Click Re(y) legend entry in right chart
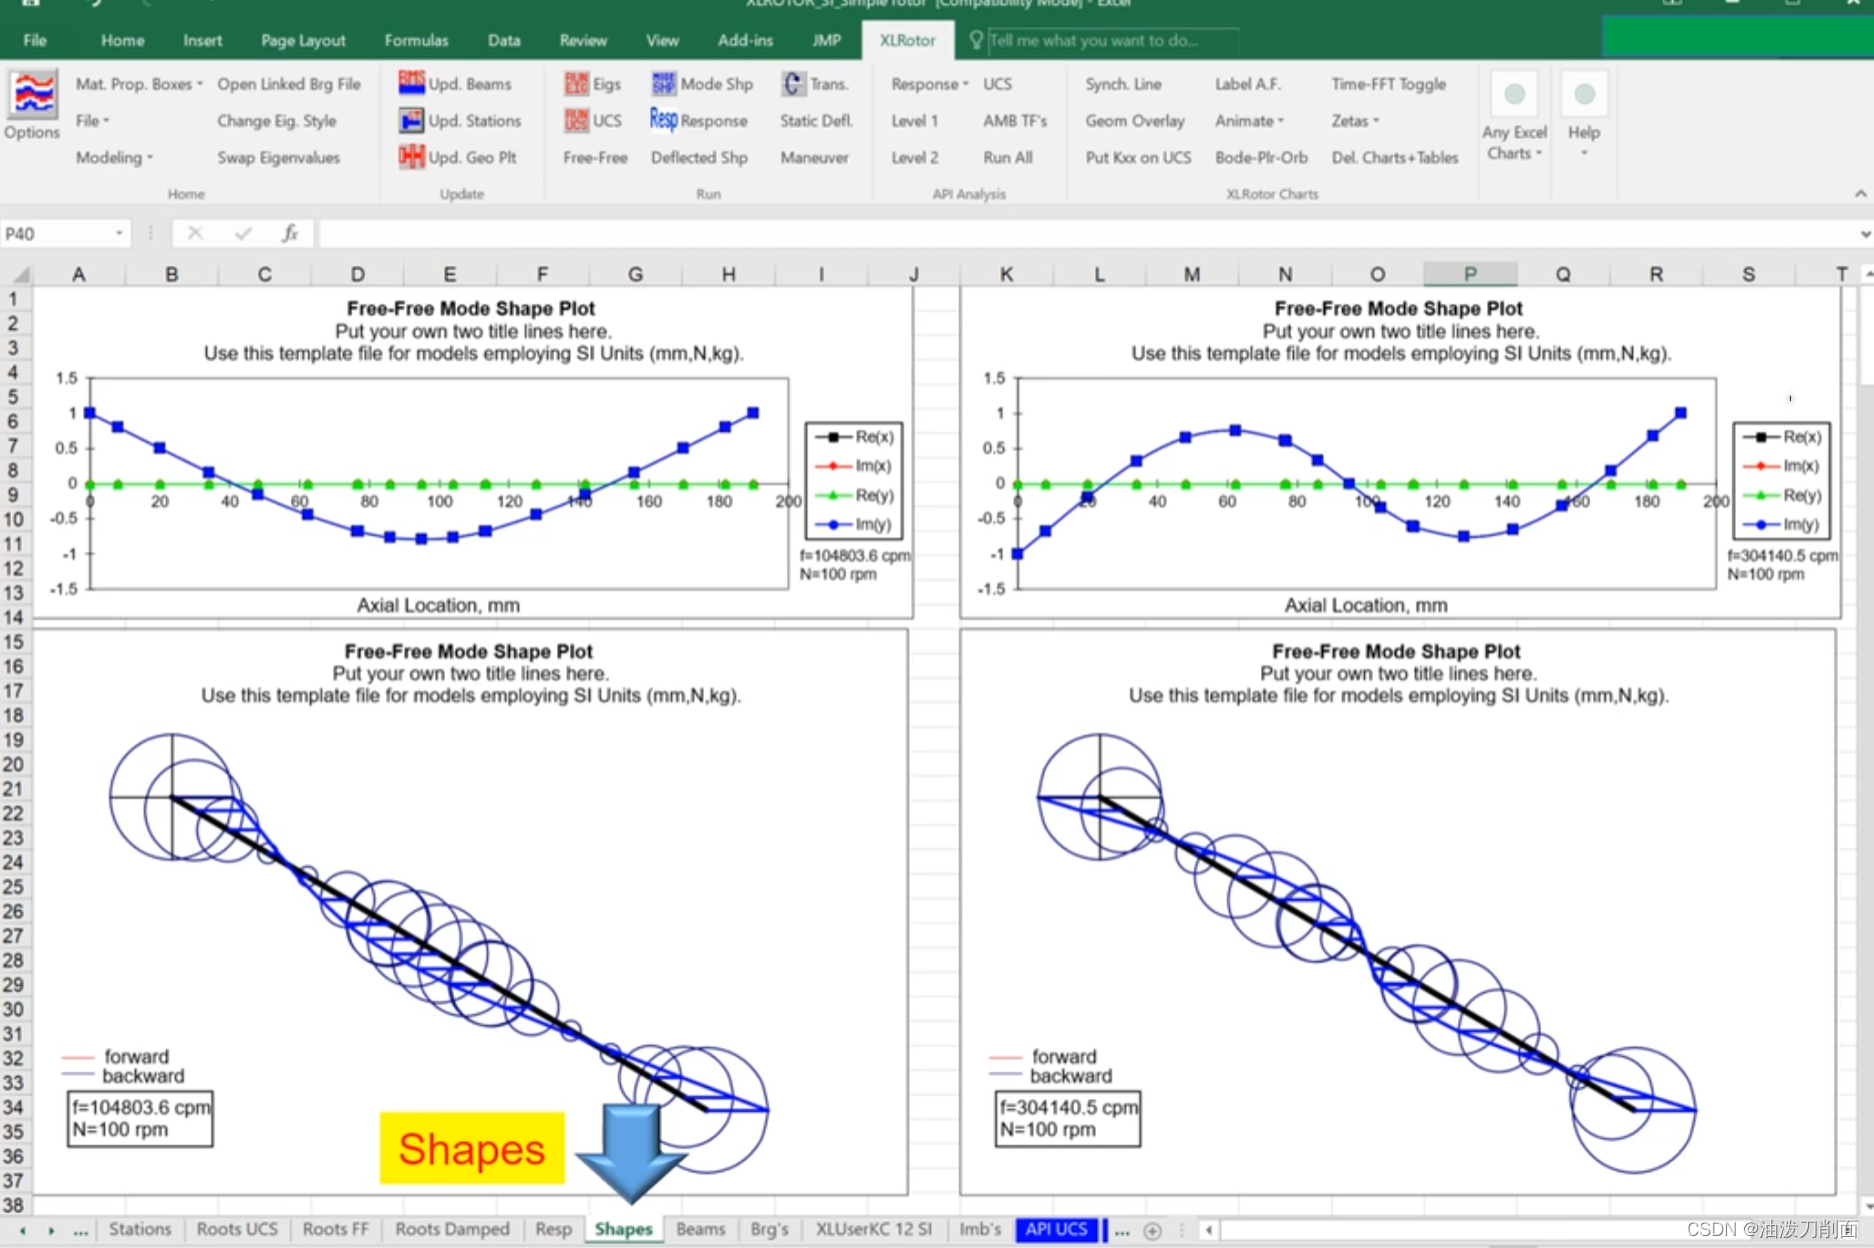 1781,495
